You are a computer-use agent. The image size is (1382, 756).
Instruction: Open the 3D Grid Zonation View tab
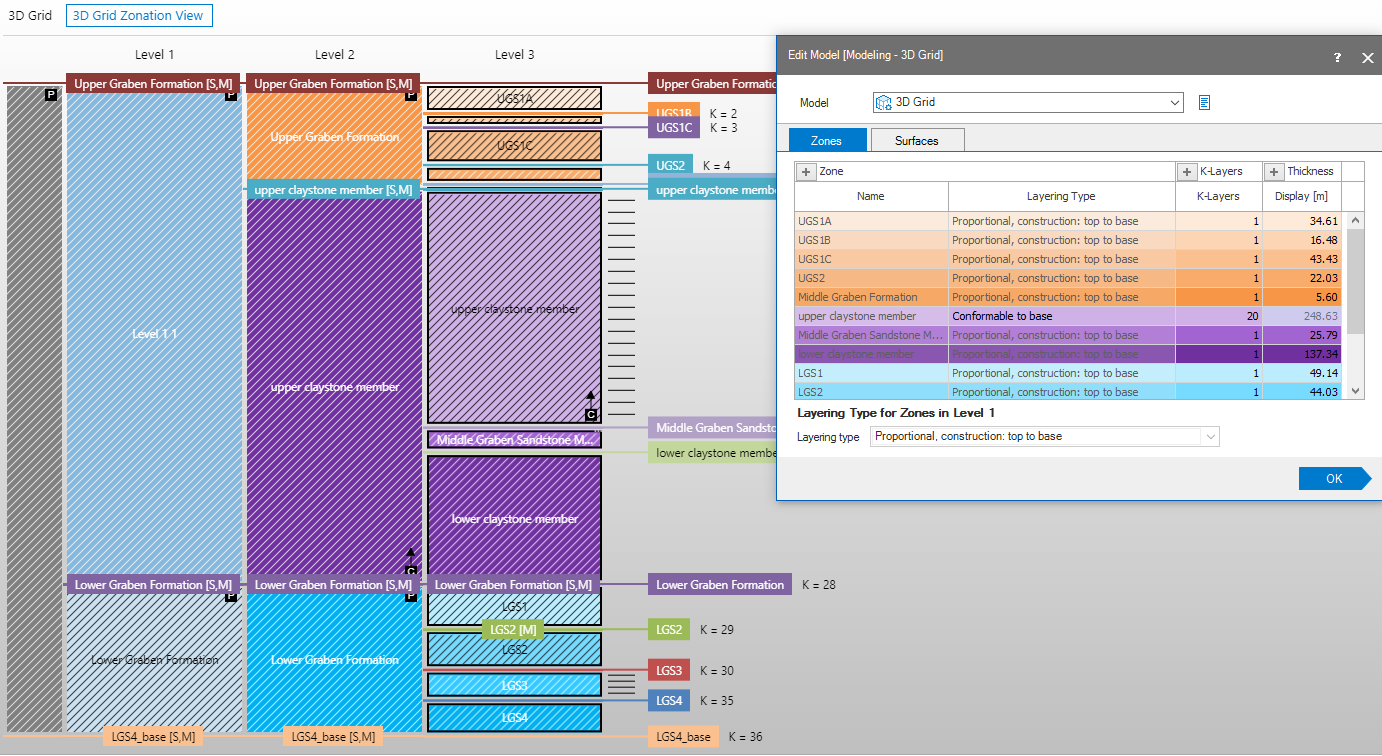click(139, 15)
